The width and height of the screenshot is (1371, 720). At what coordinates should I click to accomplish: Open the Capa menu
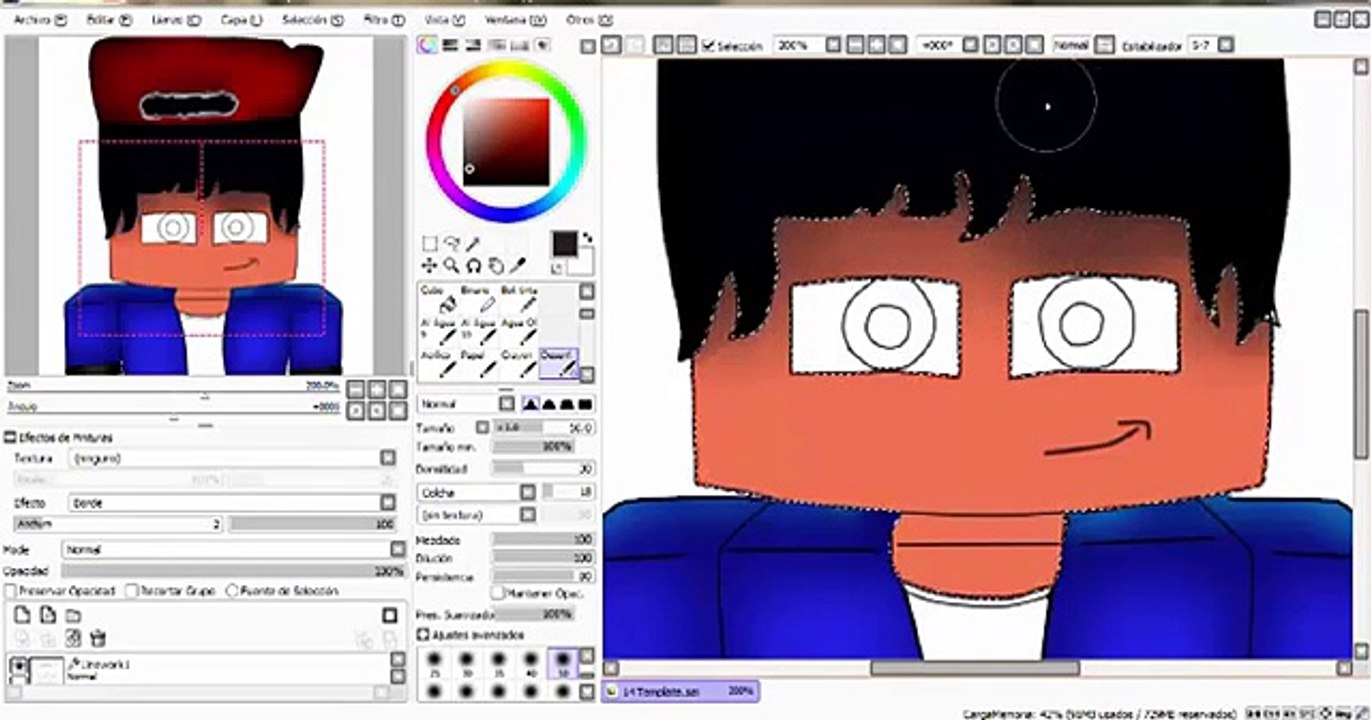click(x=242, y=19)
